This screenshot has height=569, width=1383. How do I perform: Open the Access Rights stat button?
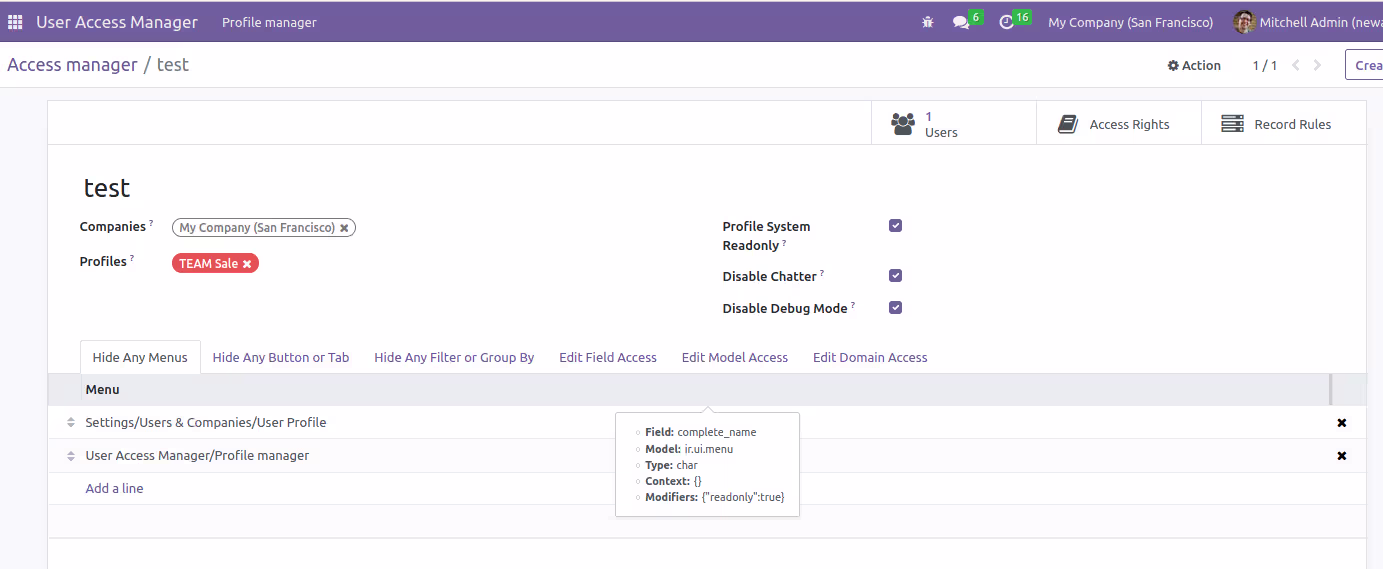click(1118, 124)
